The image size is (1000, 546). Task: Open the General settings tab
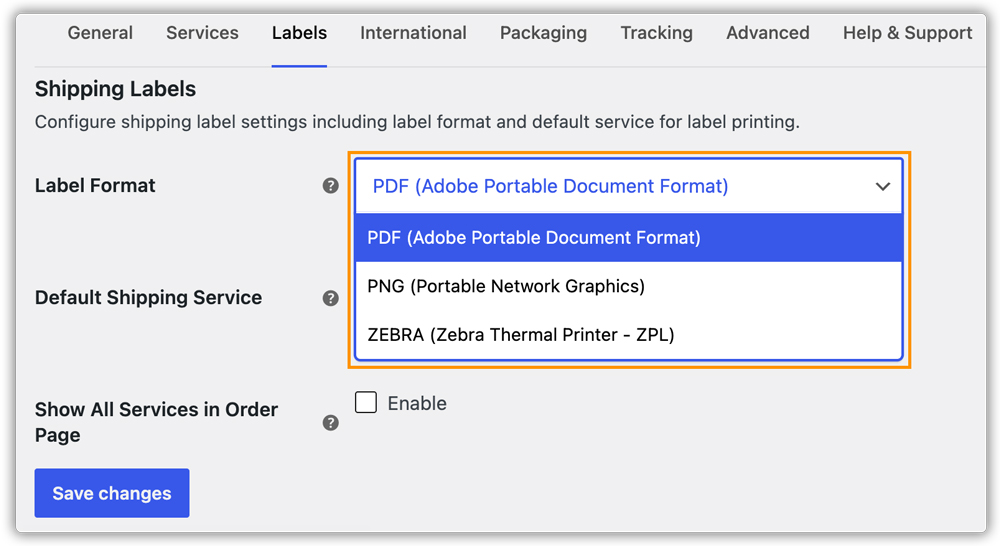pyautogui.click(x=100, y=33)
